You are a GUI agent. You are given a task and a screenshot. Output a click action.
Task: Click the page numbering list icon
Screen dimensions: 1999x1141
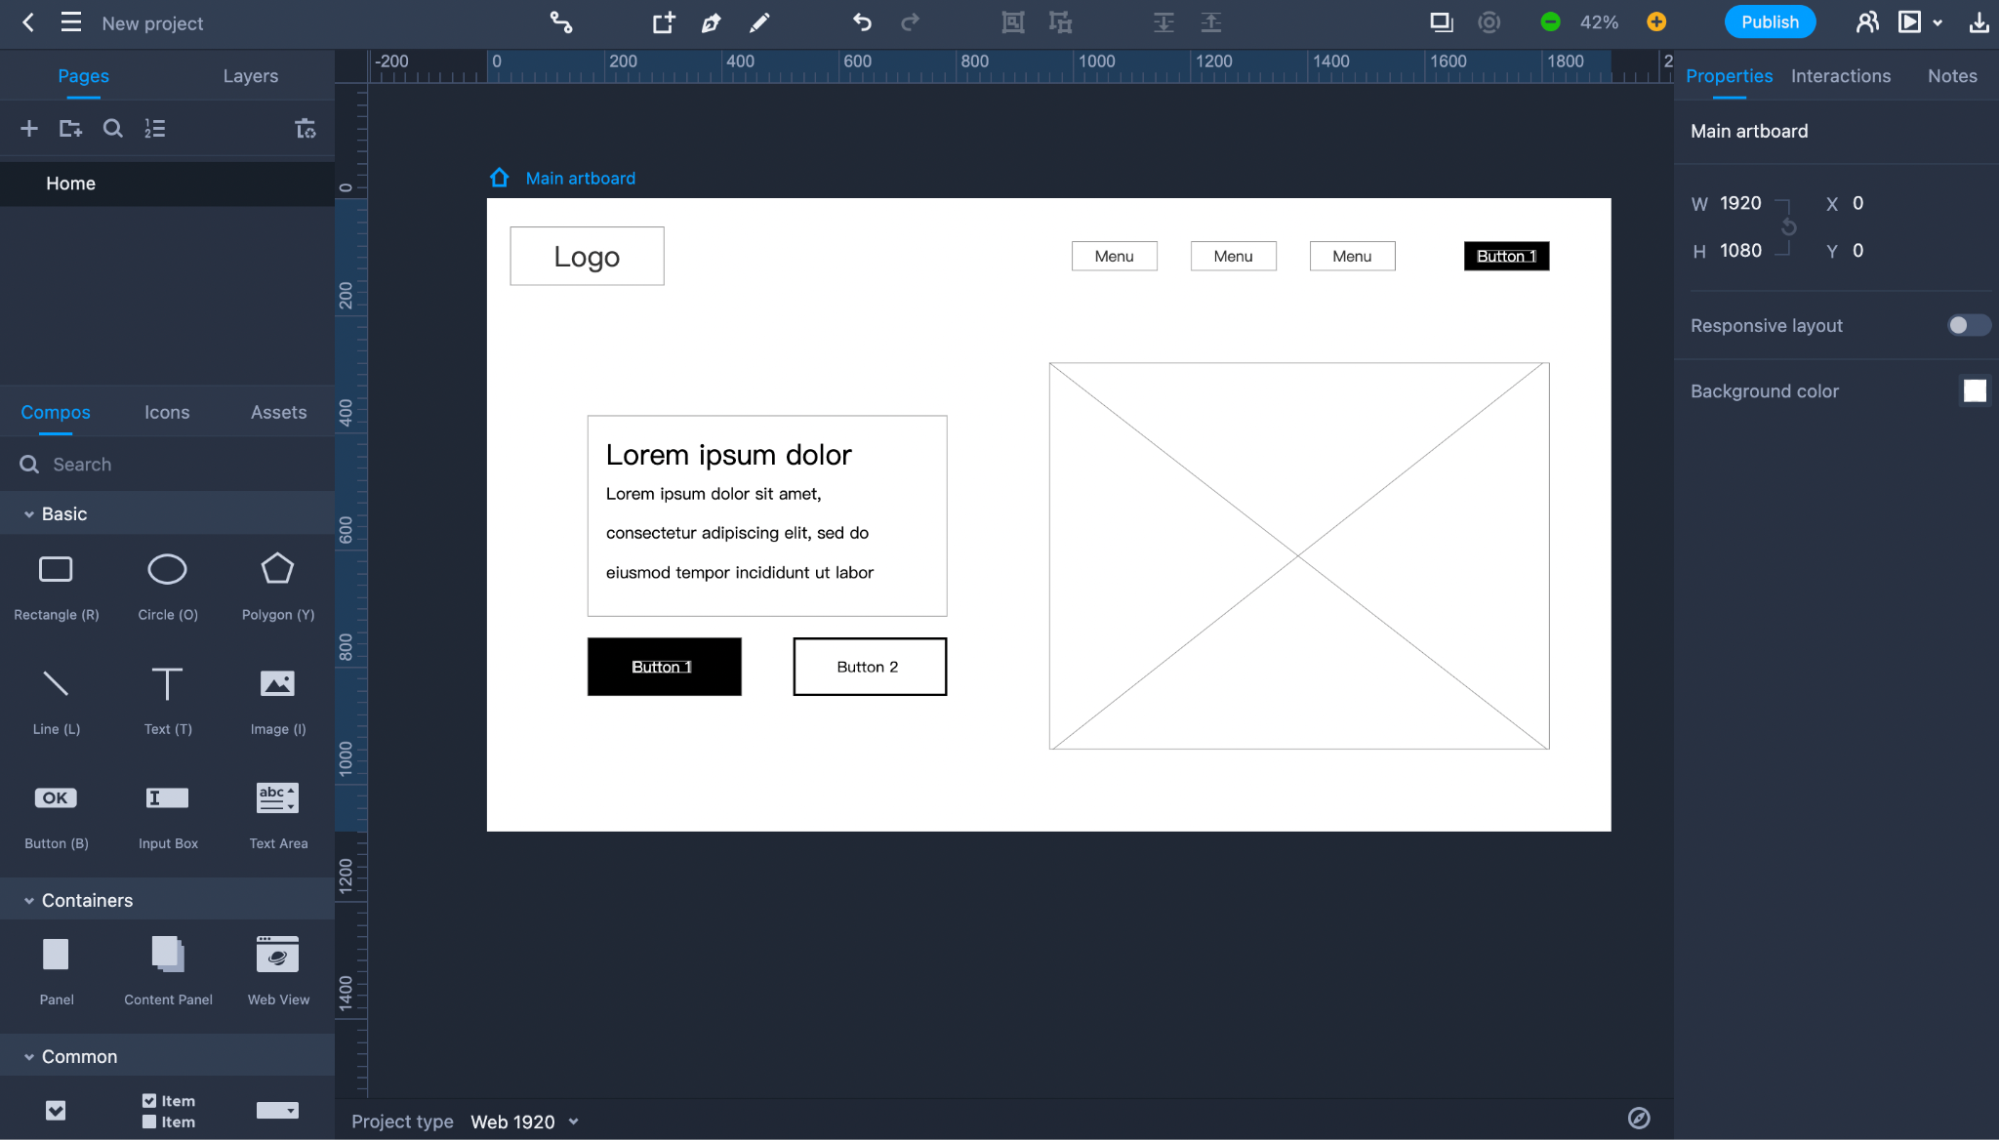155,128
